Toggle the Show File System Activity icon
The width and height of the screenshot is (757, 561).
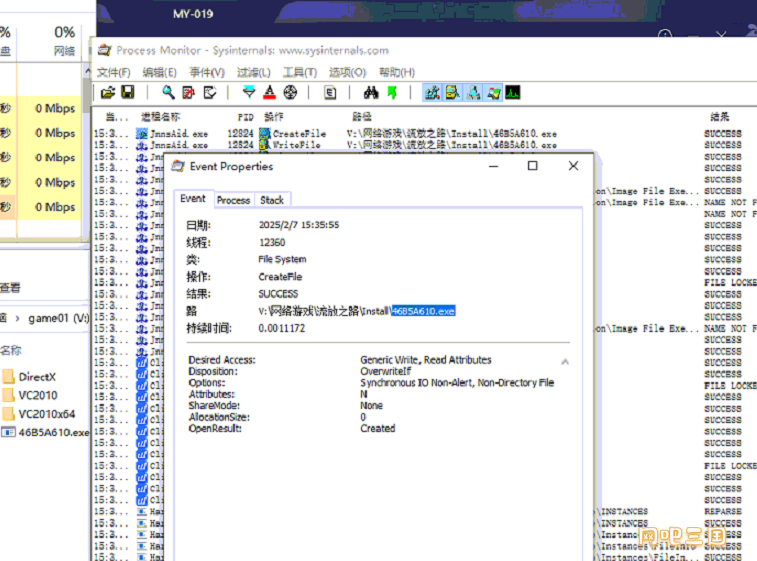(452, 92)
